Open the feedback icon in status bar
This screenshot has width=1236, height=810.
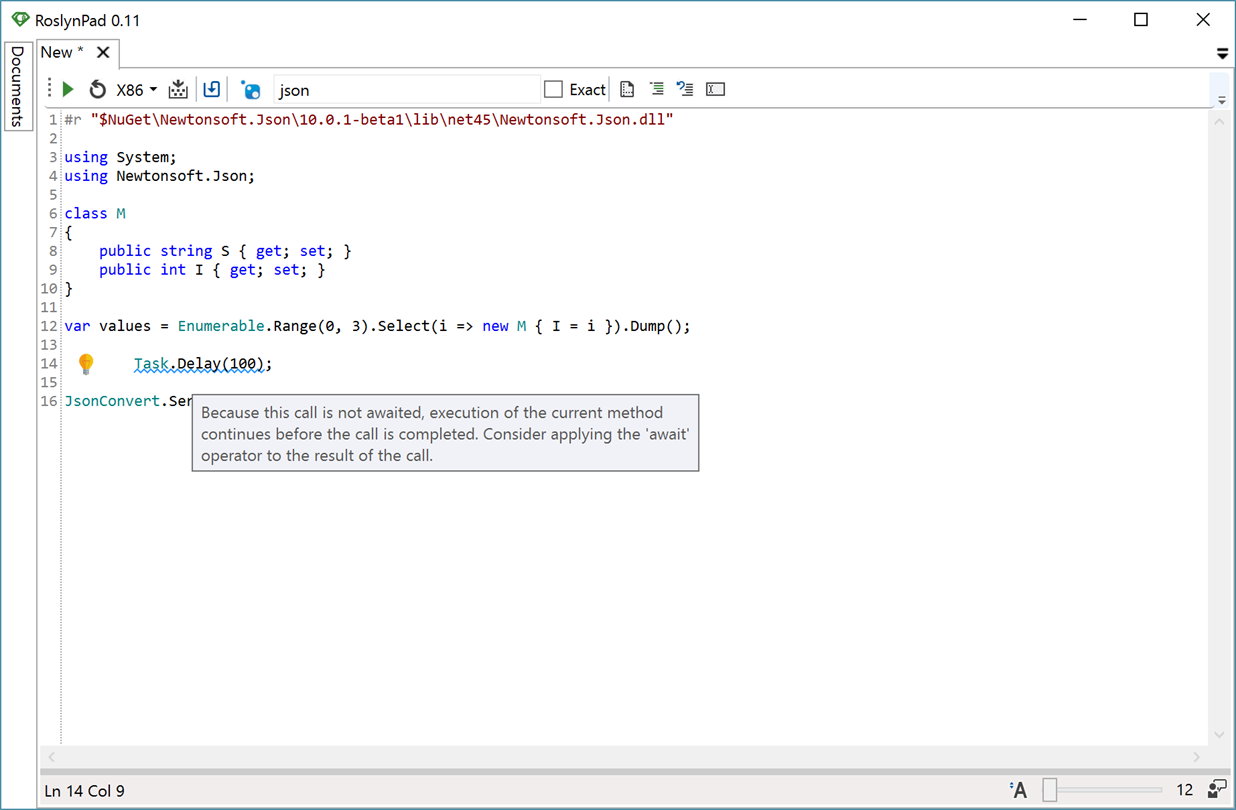tap(1217, 790)
